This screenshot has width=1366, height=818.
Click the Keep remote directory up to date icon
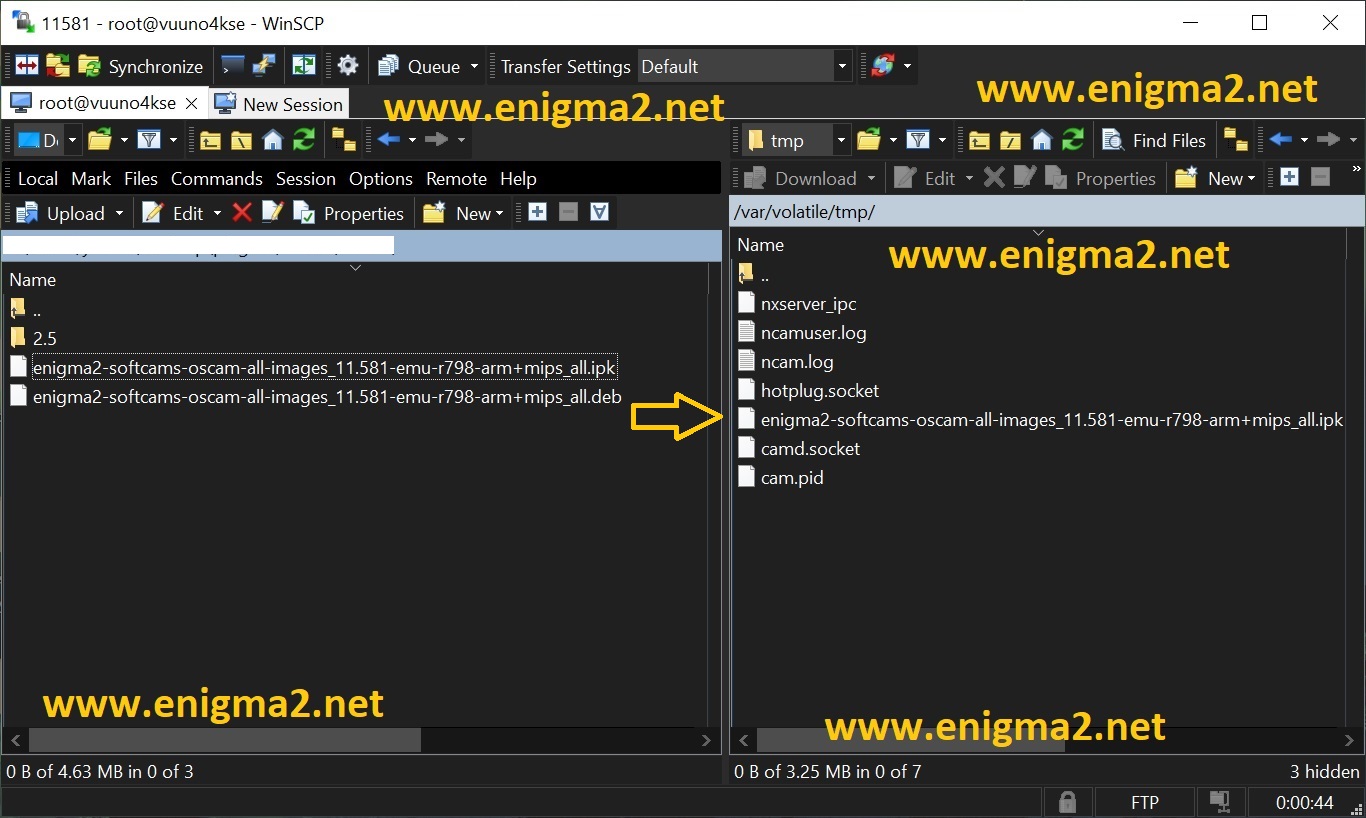click(x=303, y=67)
